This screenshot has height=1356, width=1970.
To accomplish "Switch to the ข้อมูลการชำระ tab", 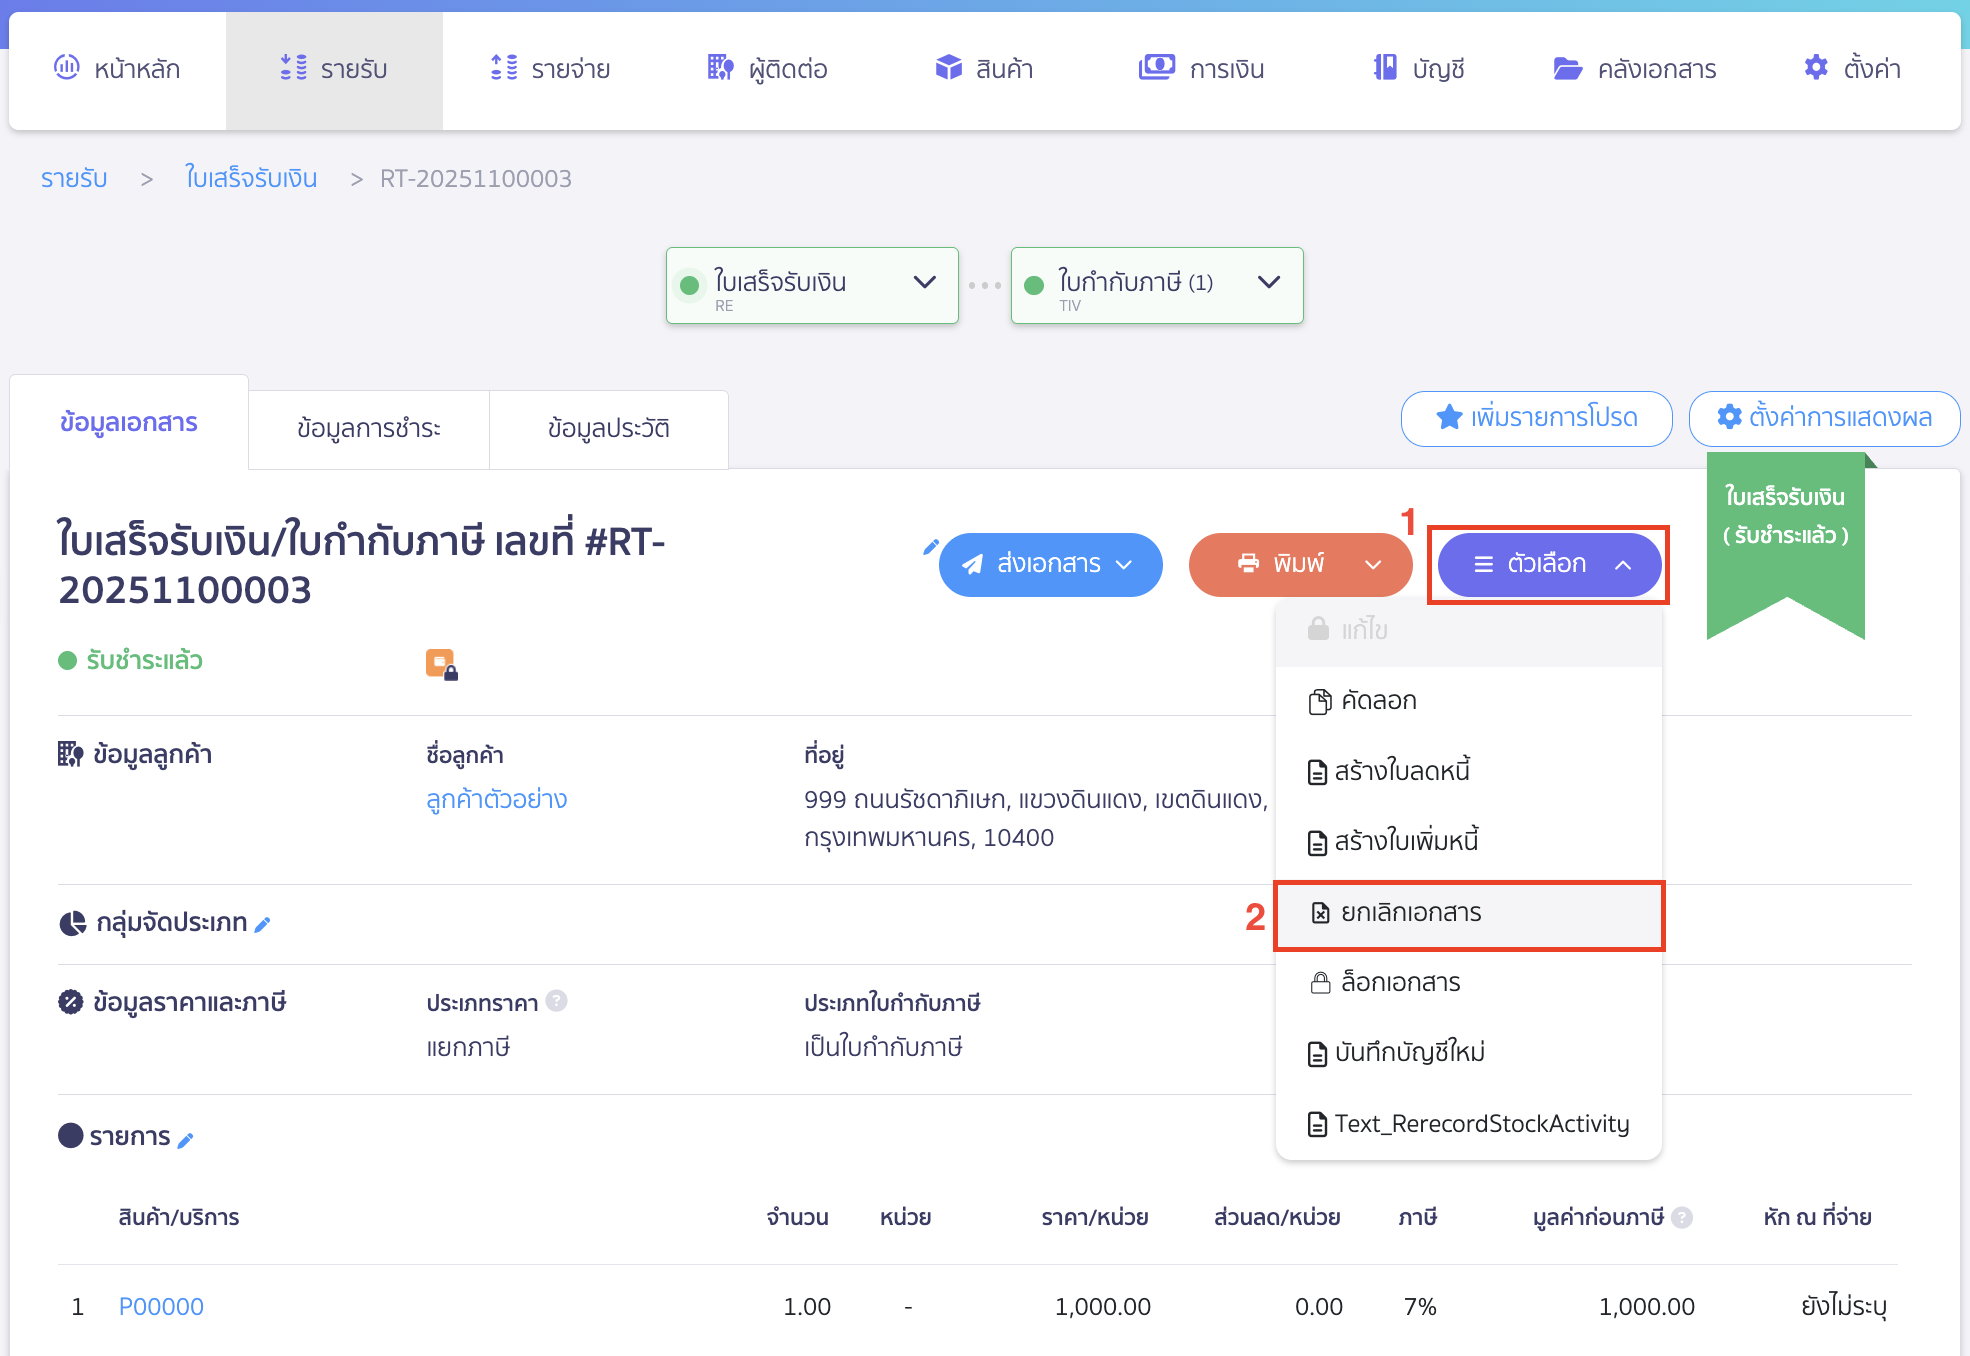I will (368, 429).
